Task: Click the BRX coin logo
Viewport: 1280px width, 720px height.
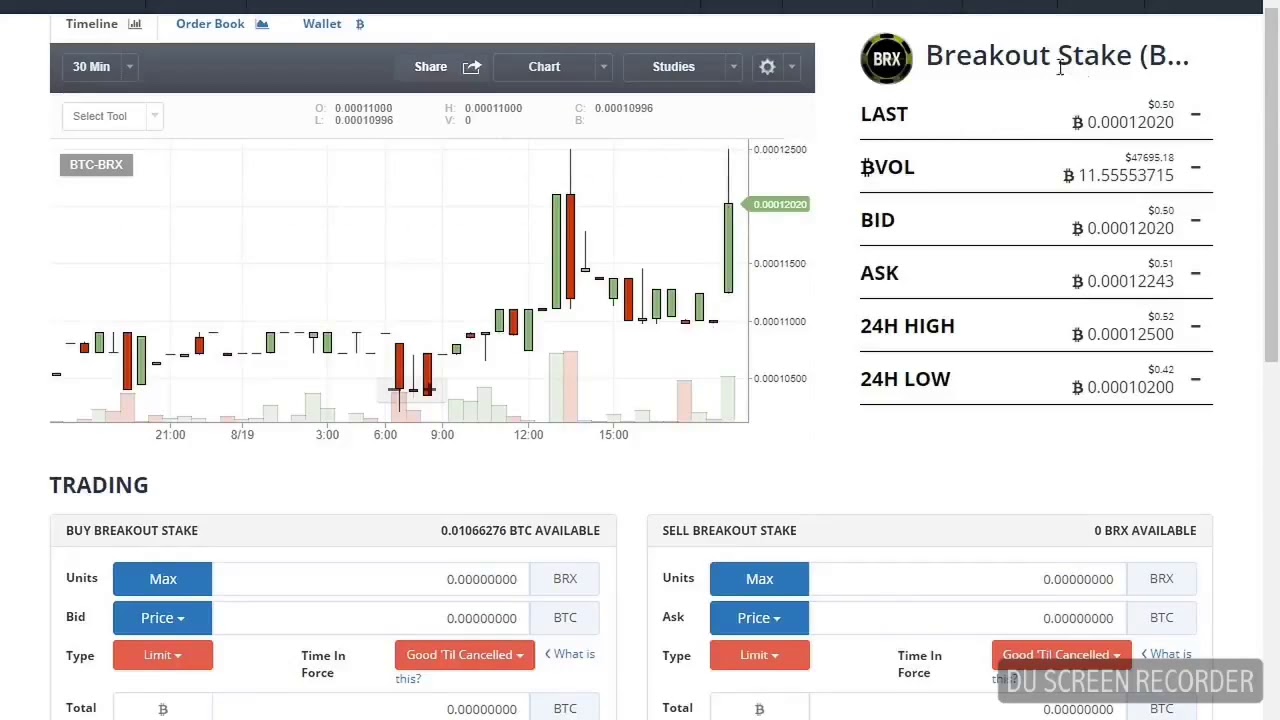Action: coord(886,59)
